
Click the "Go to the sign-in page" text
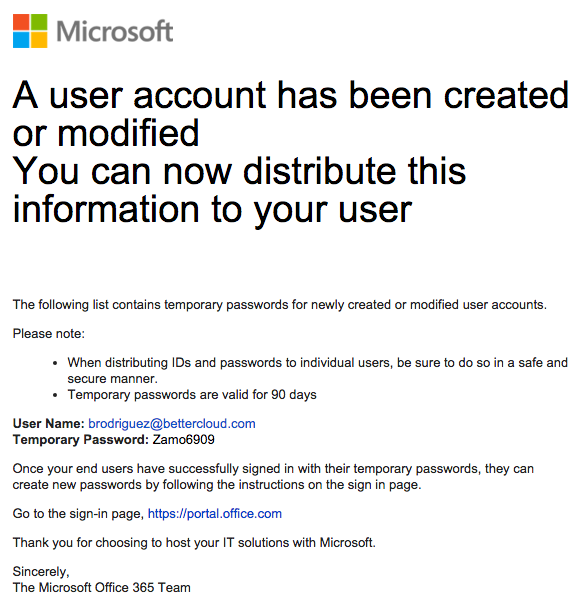point(78,513)
